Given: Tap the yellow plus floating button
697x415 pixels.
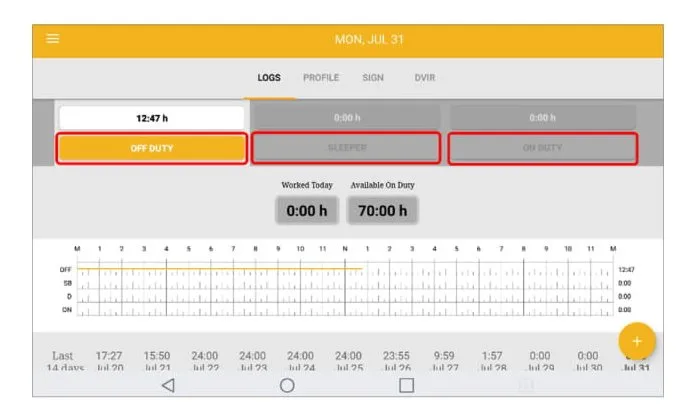Looking at the screenshot, I should coord(637,341).
